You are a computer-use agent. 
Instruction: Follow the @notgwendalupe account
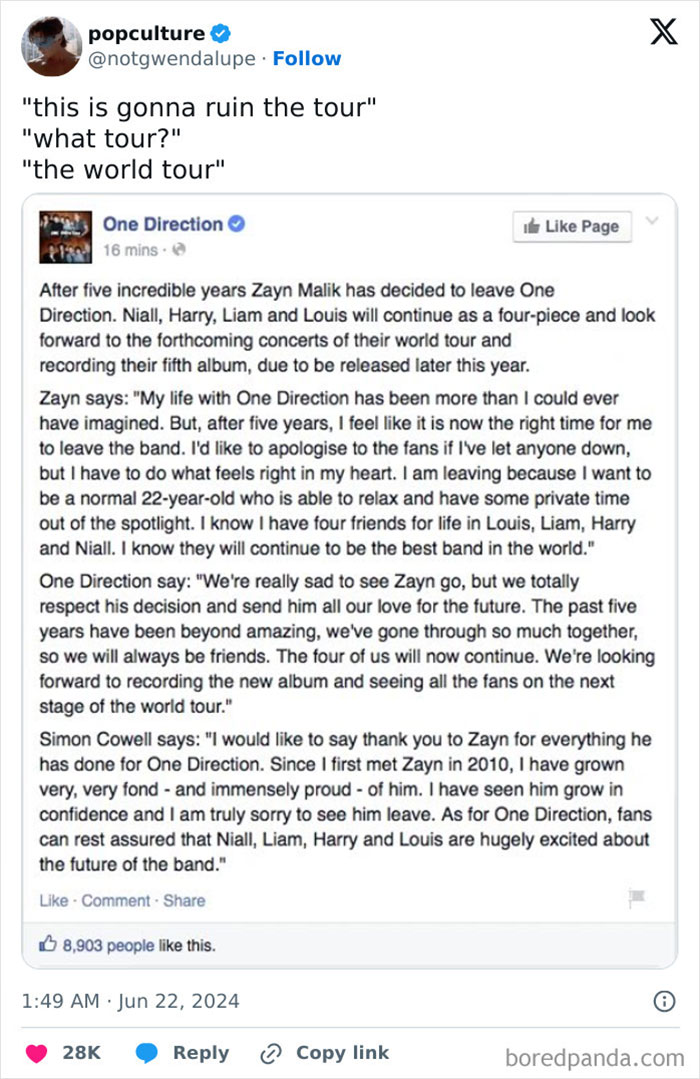click(x=307, y=59)
